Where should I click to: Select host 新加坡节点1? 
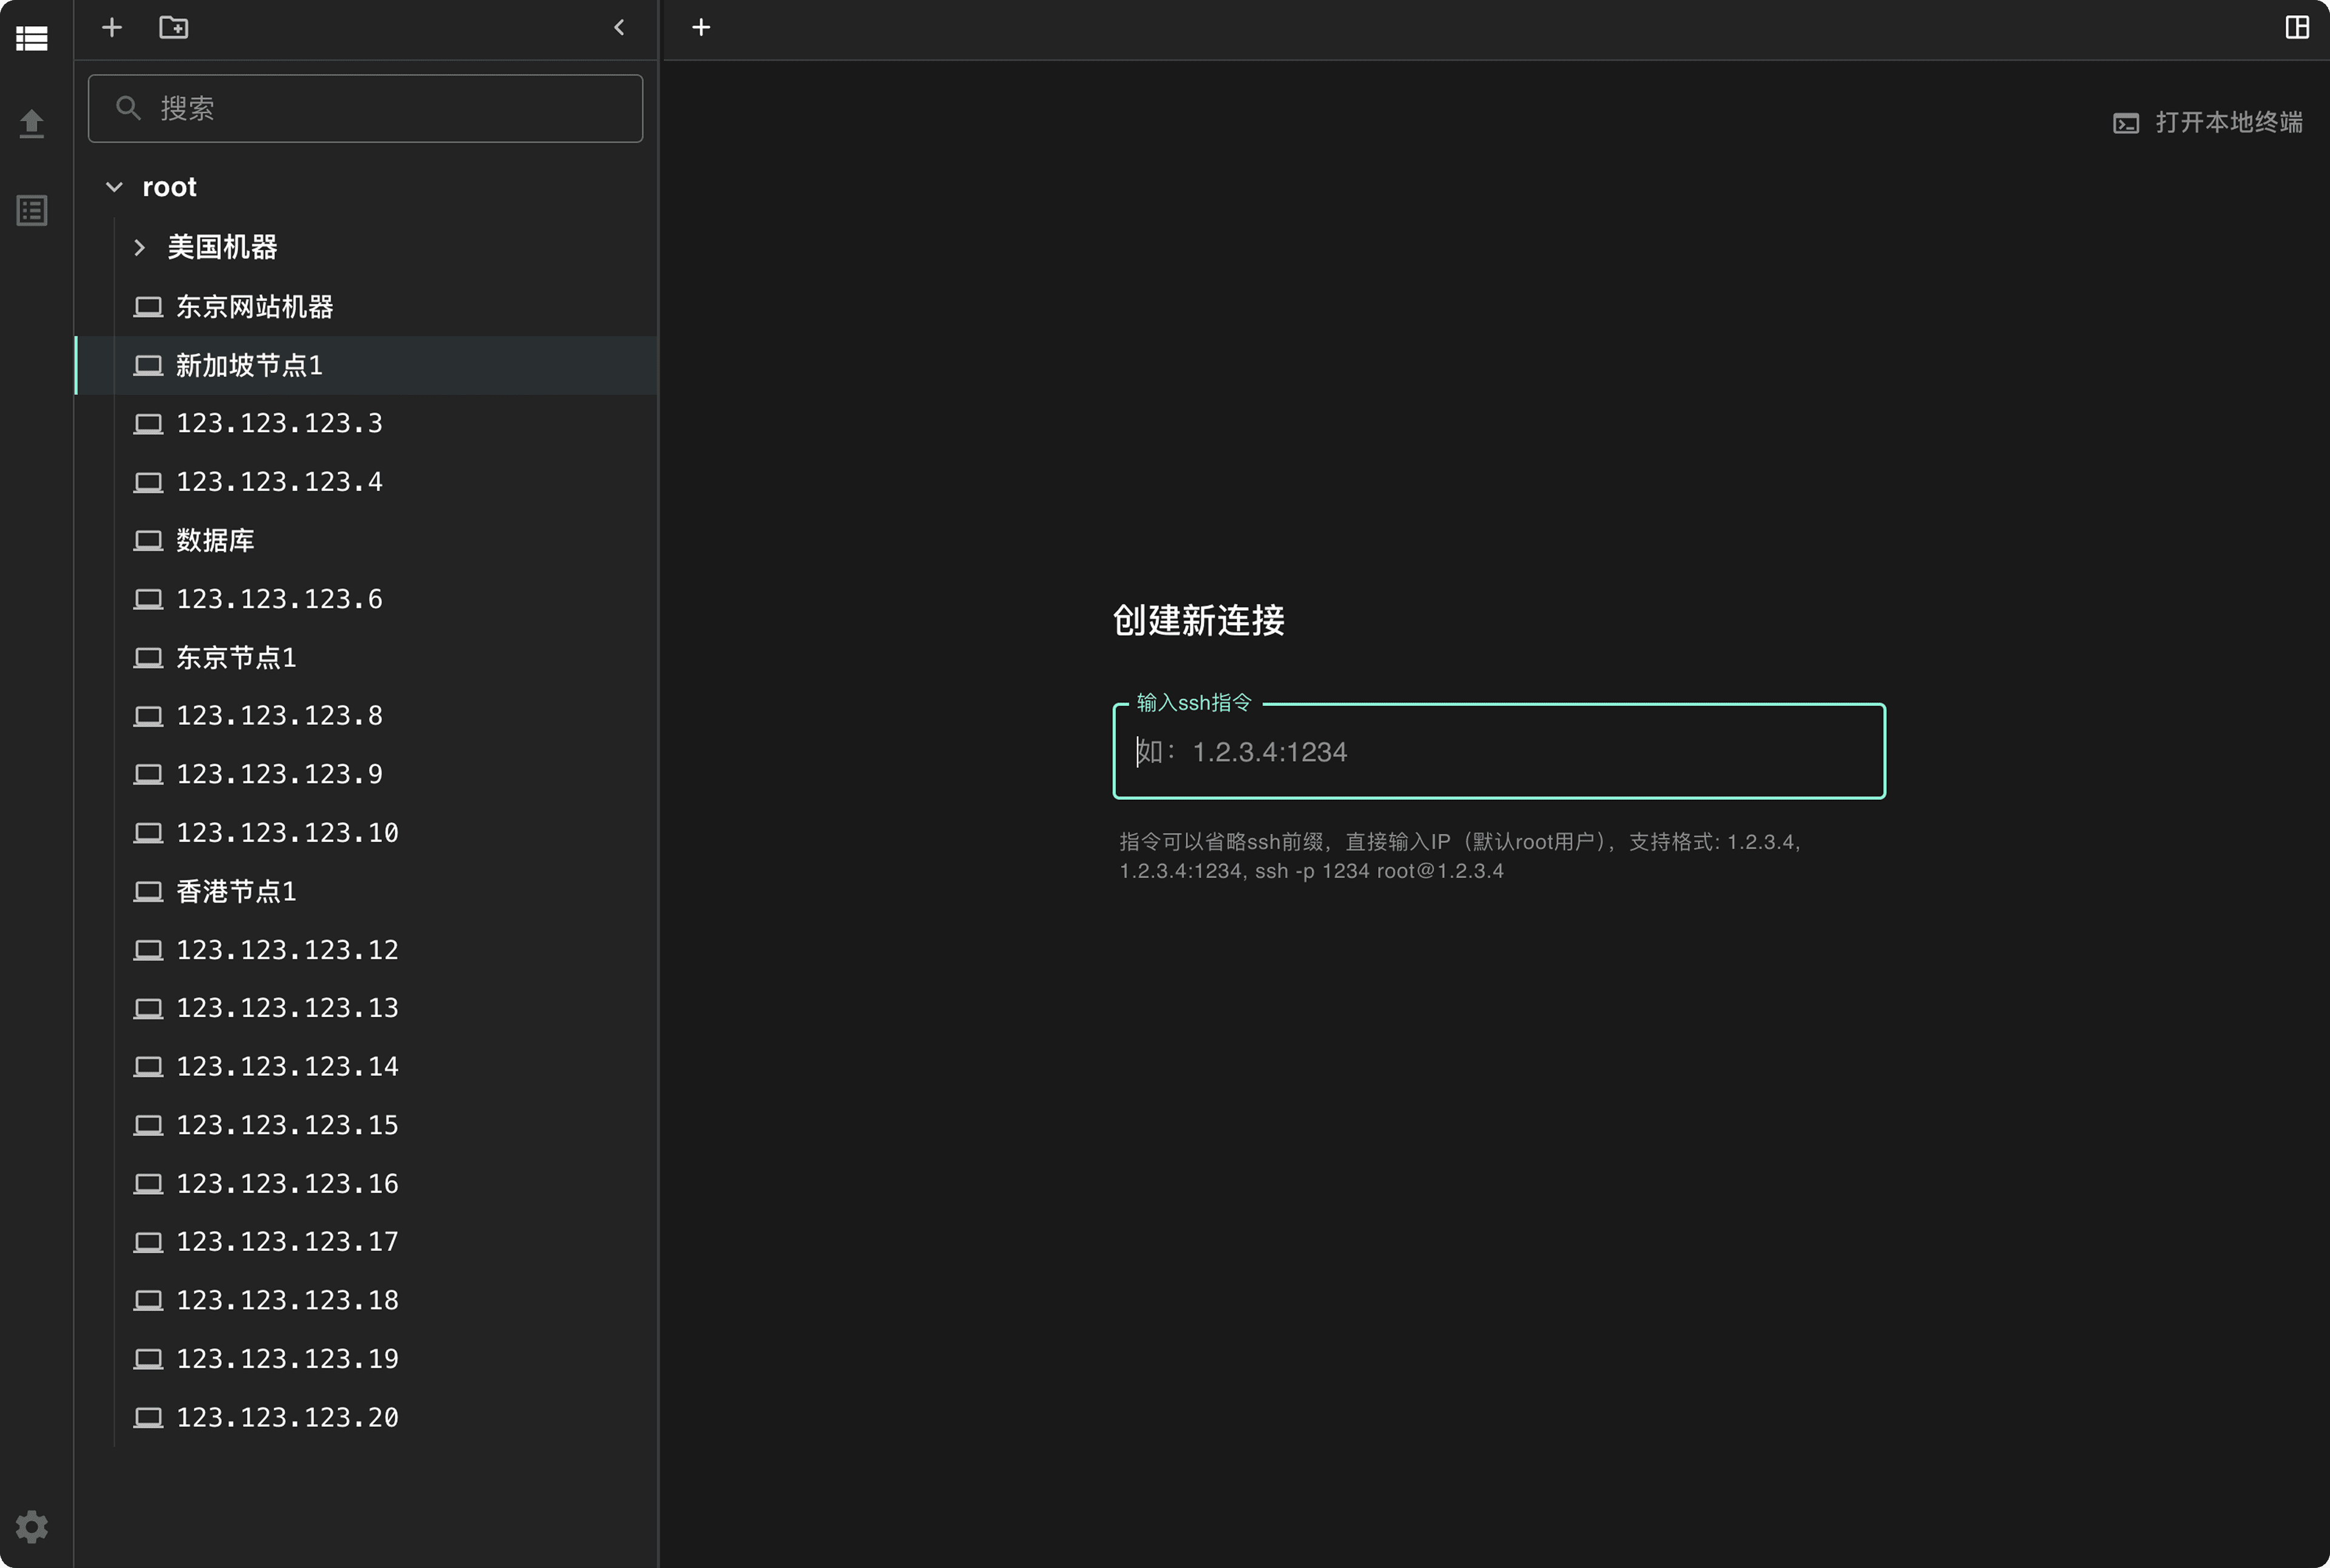[x=366, y=366]
